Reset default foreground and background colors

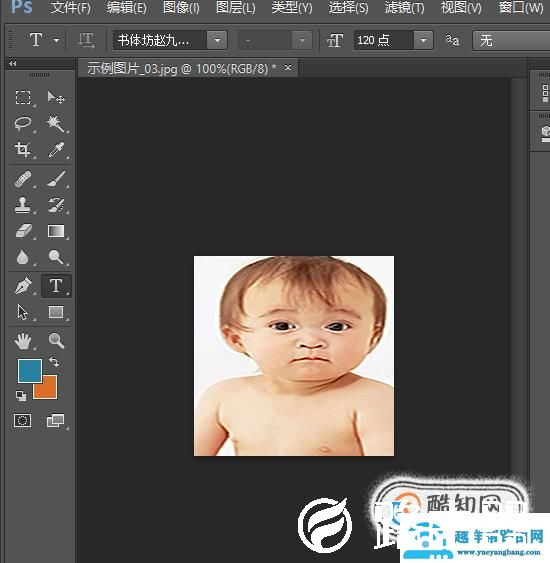coord(21,396)
